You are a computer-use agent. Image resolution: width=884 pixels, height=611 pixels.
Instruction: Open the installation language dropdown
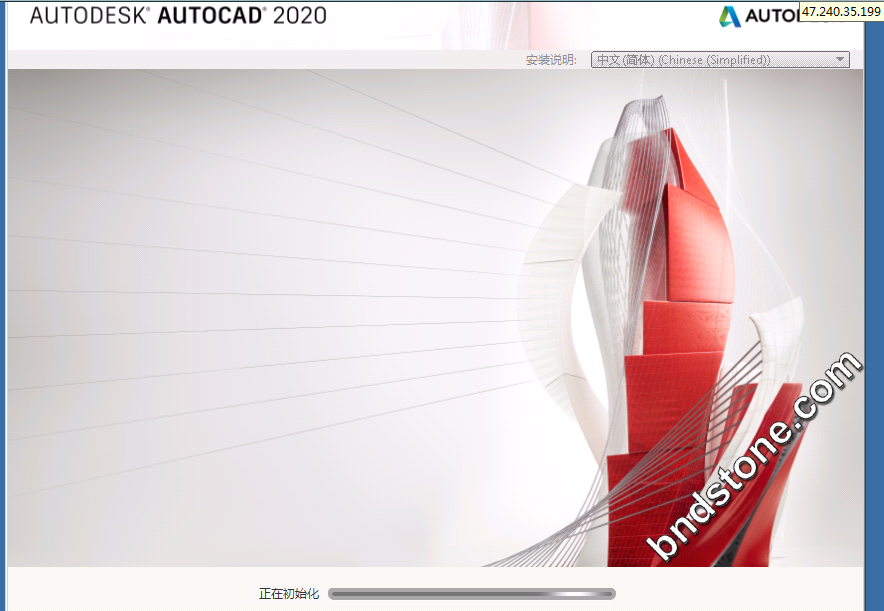(720, 60)
